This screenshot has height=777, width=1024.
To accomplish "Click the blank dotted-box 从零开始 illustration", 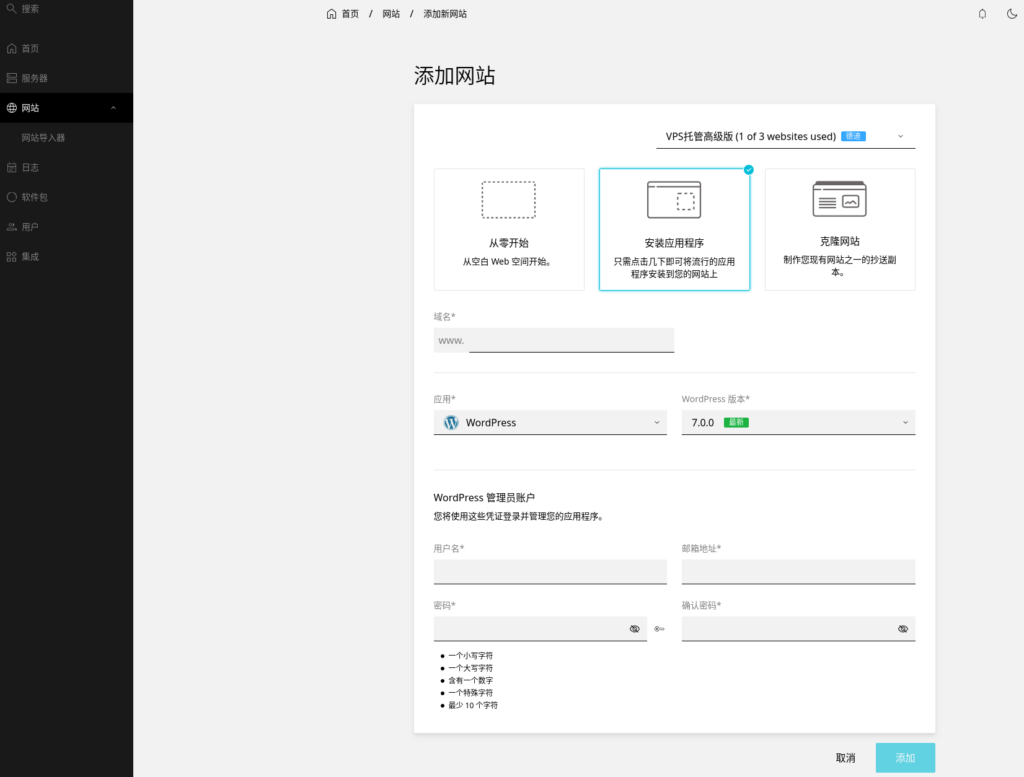I will [509, 200].
